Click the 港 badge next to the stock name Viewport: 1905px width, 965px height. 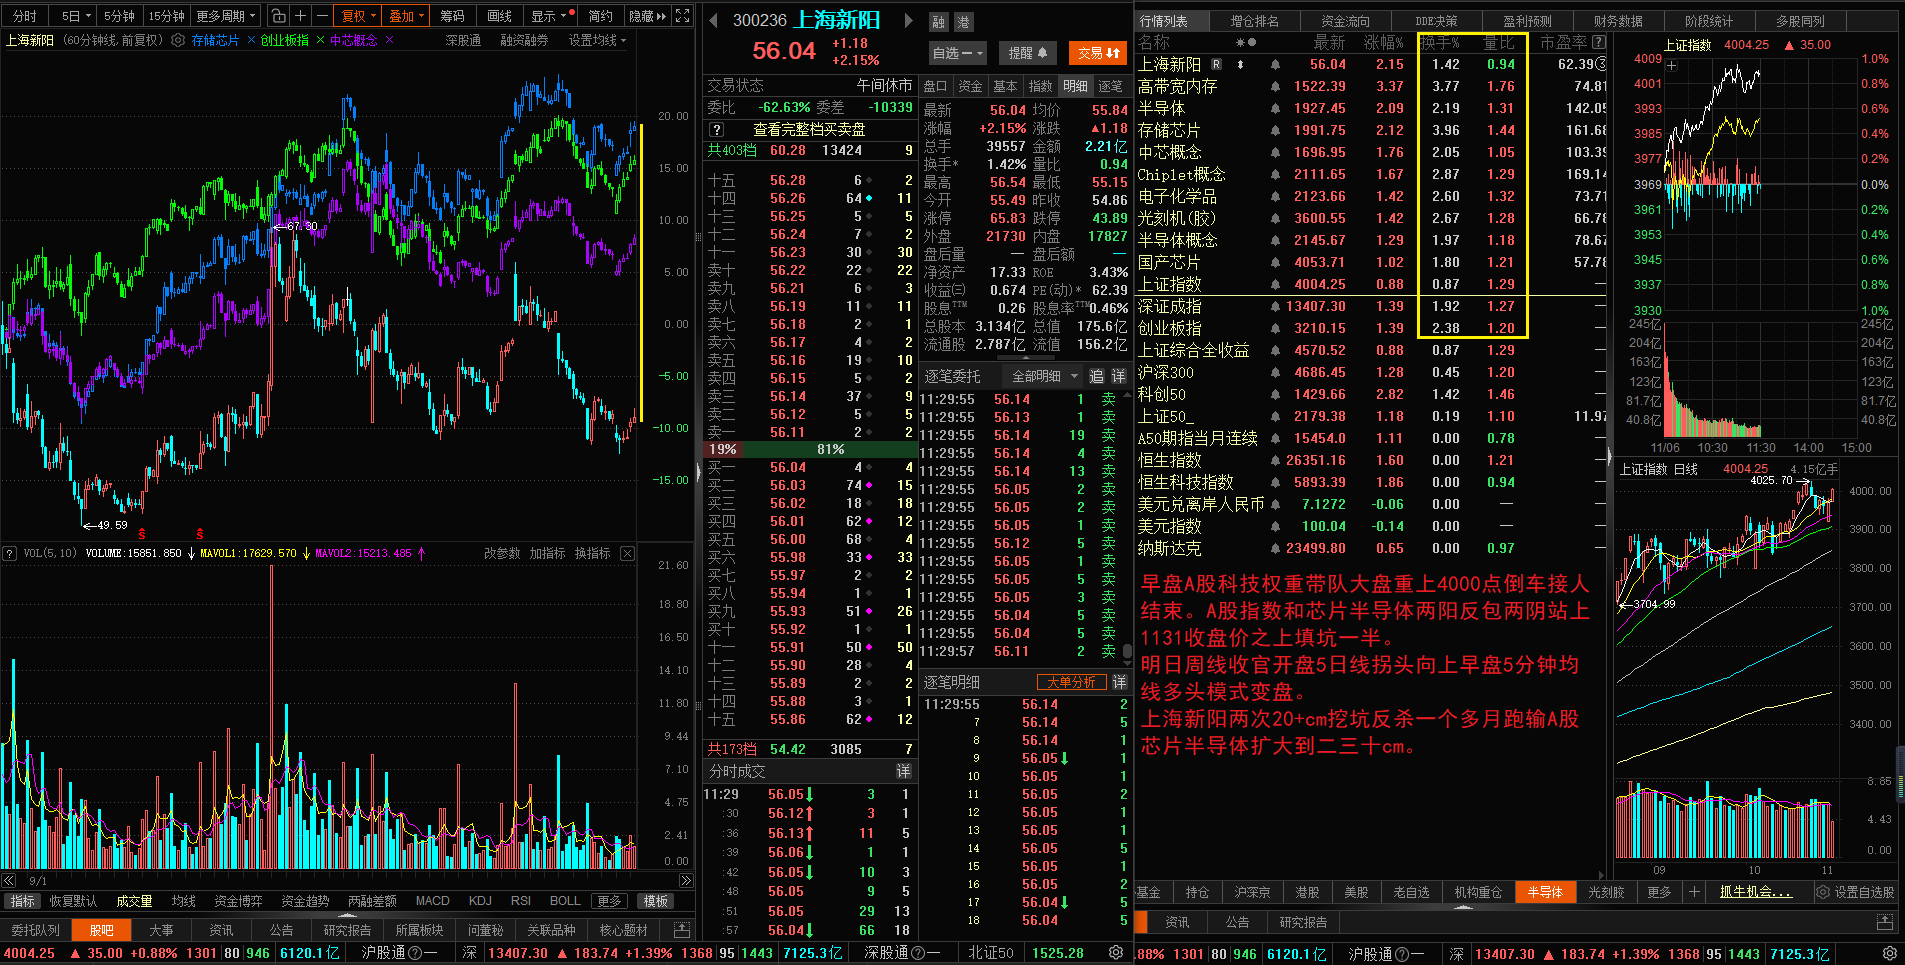point(963,22)
